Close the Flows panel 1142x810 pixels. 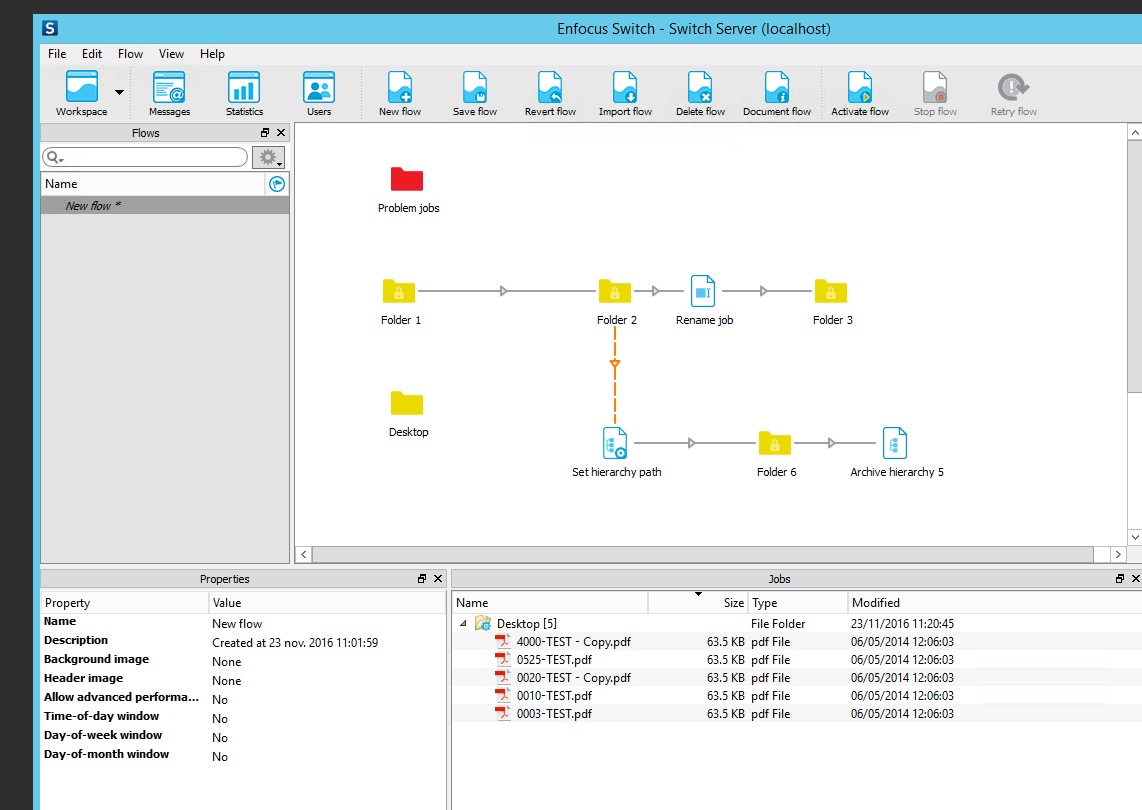point(280,133)
